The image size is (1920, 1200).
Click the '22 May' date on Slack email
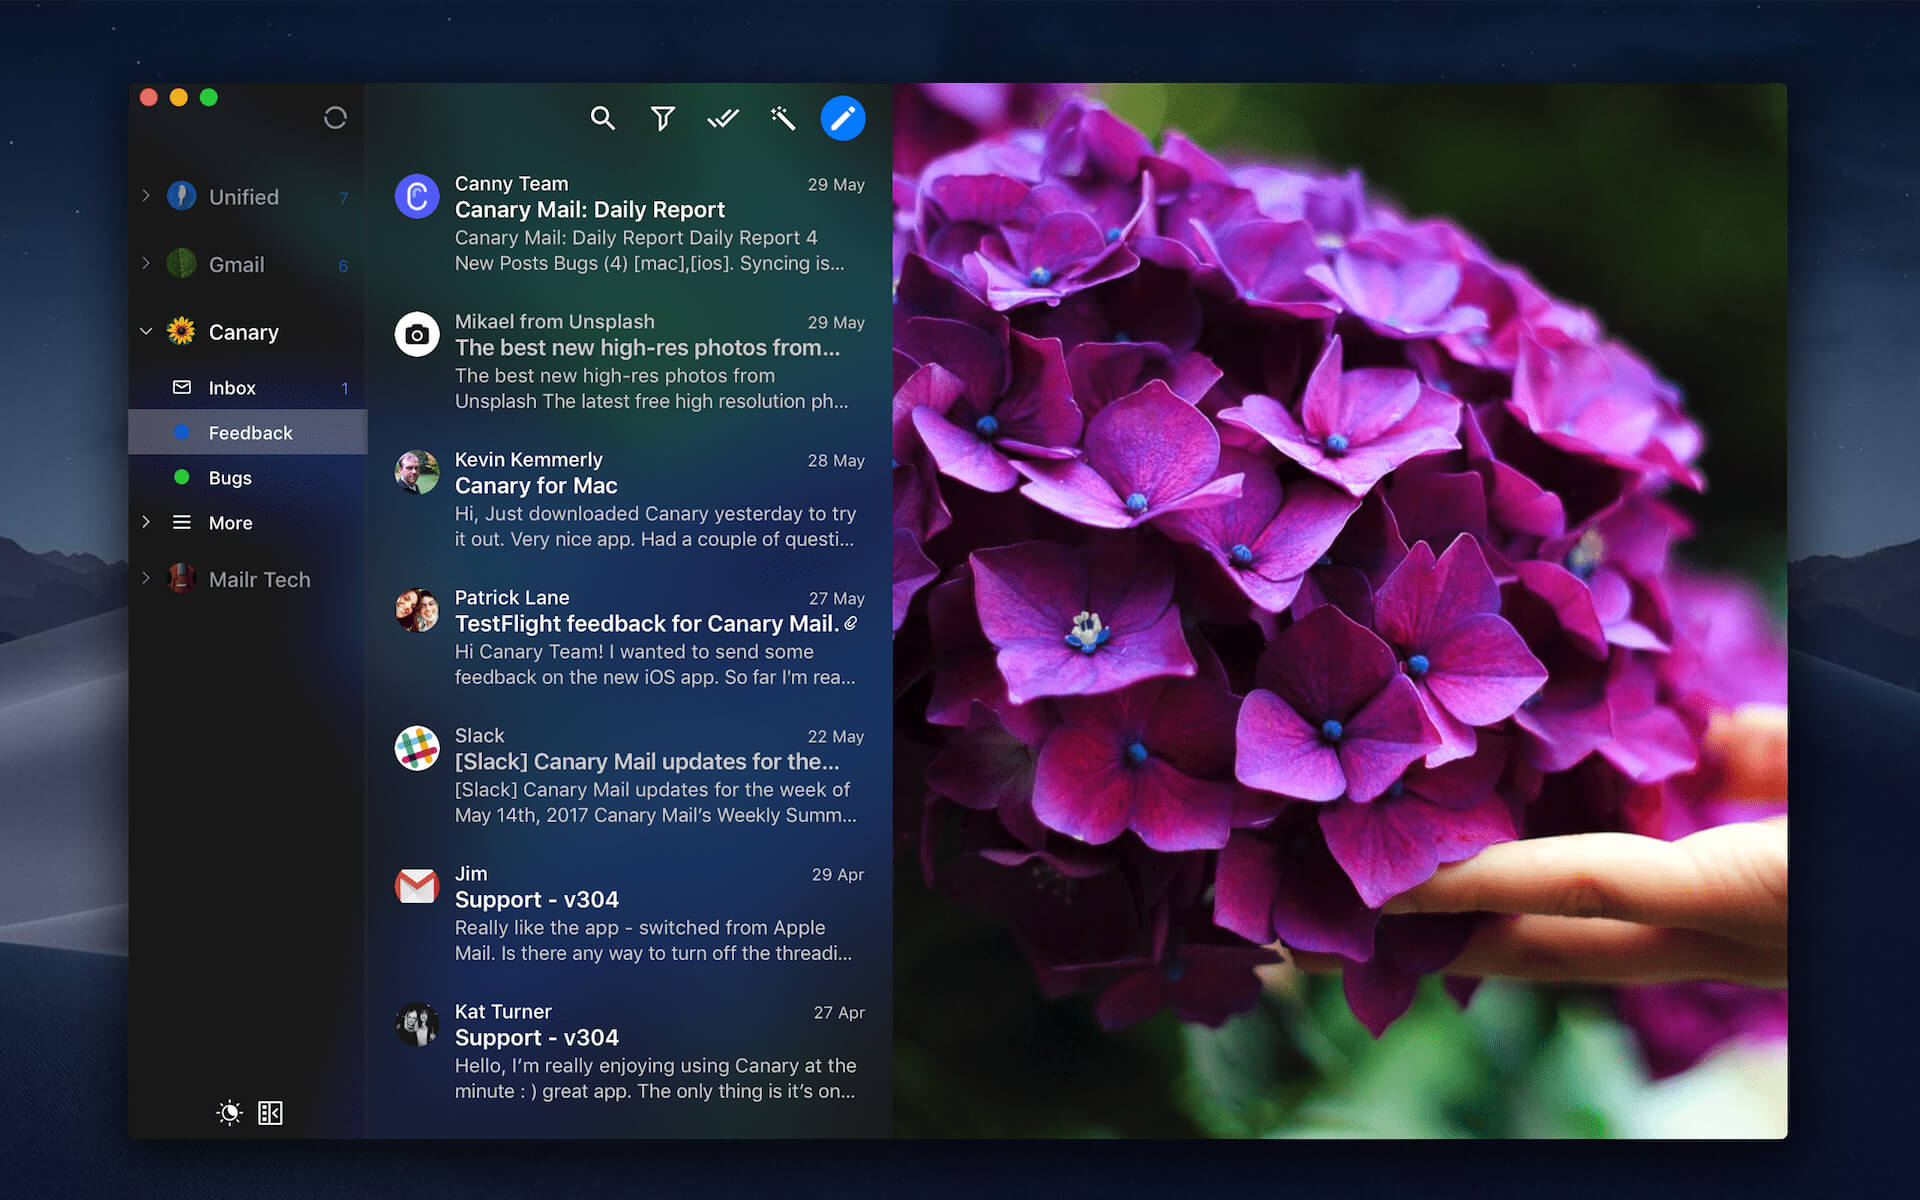click(836, 737)
